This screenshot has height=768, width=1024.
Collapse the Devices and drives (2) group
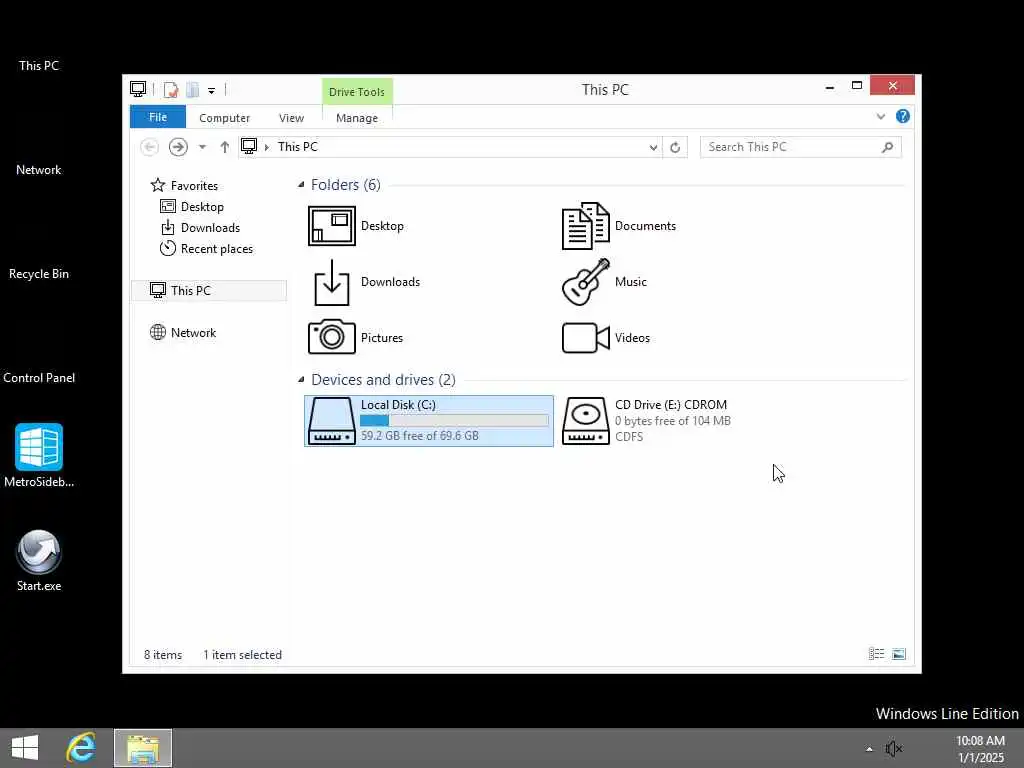click(301, 379)
